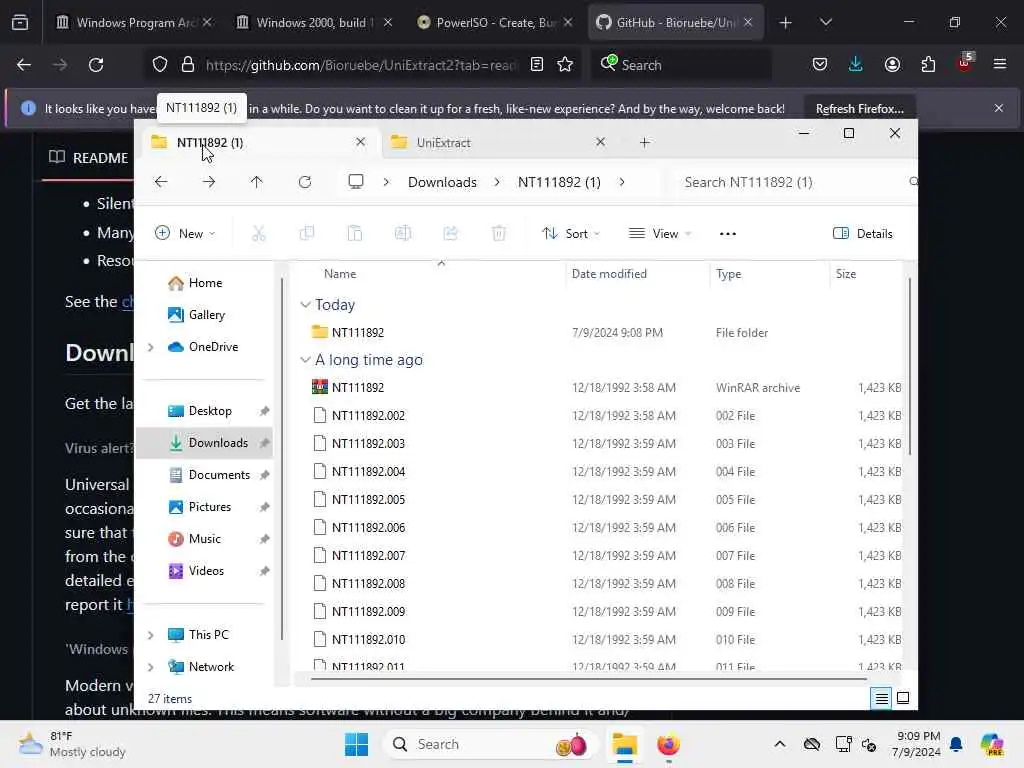
Task: Click the Paste clipboard icon in Explorer toolbar
Action: click(355, 234)
